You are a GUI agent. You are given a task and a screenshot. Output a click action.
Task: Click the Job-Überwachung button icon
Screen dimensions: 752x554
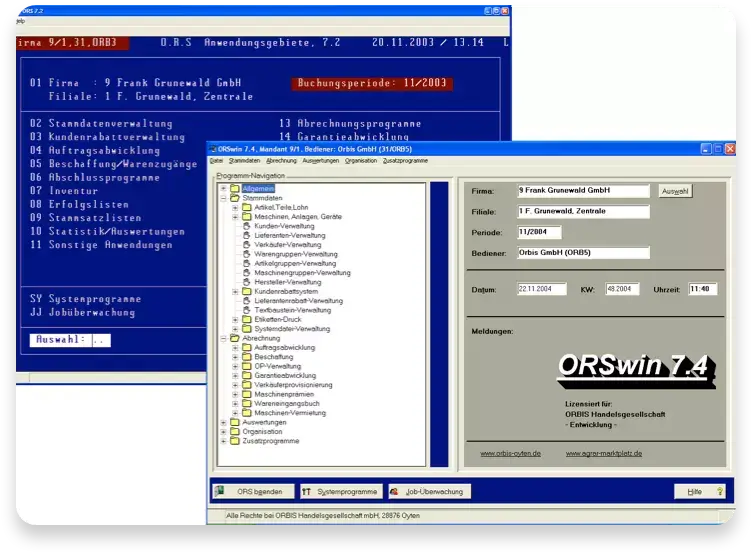coord(394,492)
